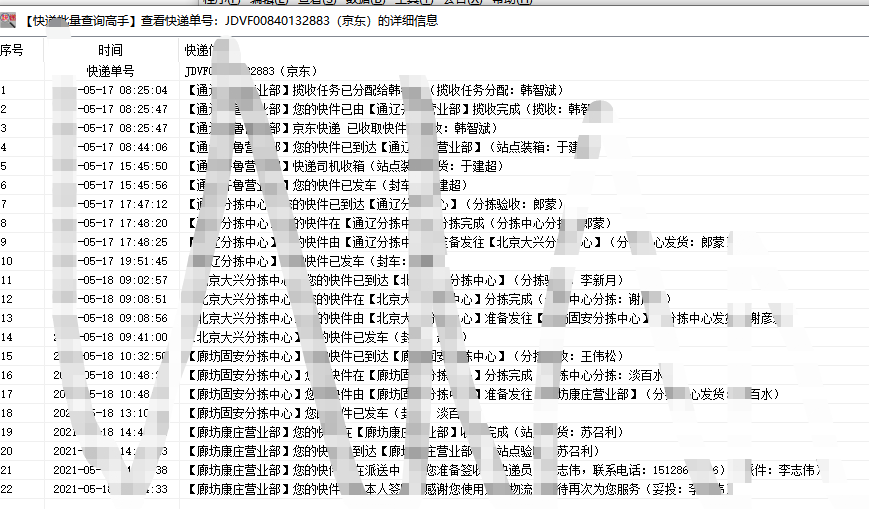869x509 pixels.
Task: Select the row 12 description with 分拣完成
Action: [x=433, y=299]
